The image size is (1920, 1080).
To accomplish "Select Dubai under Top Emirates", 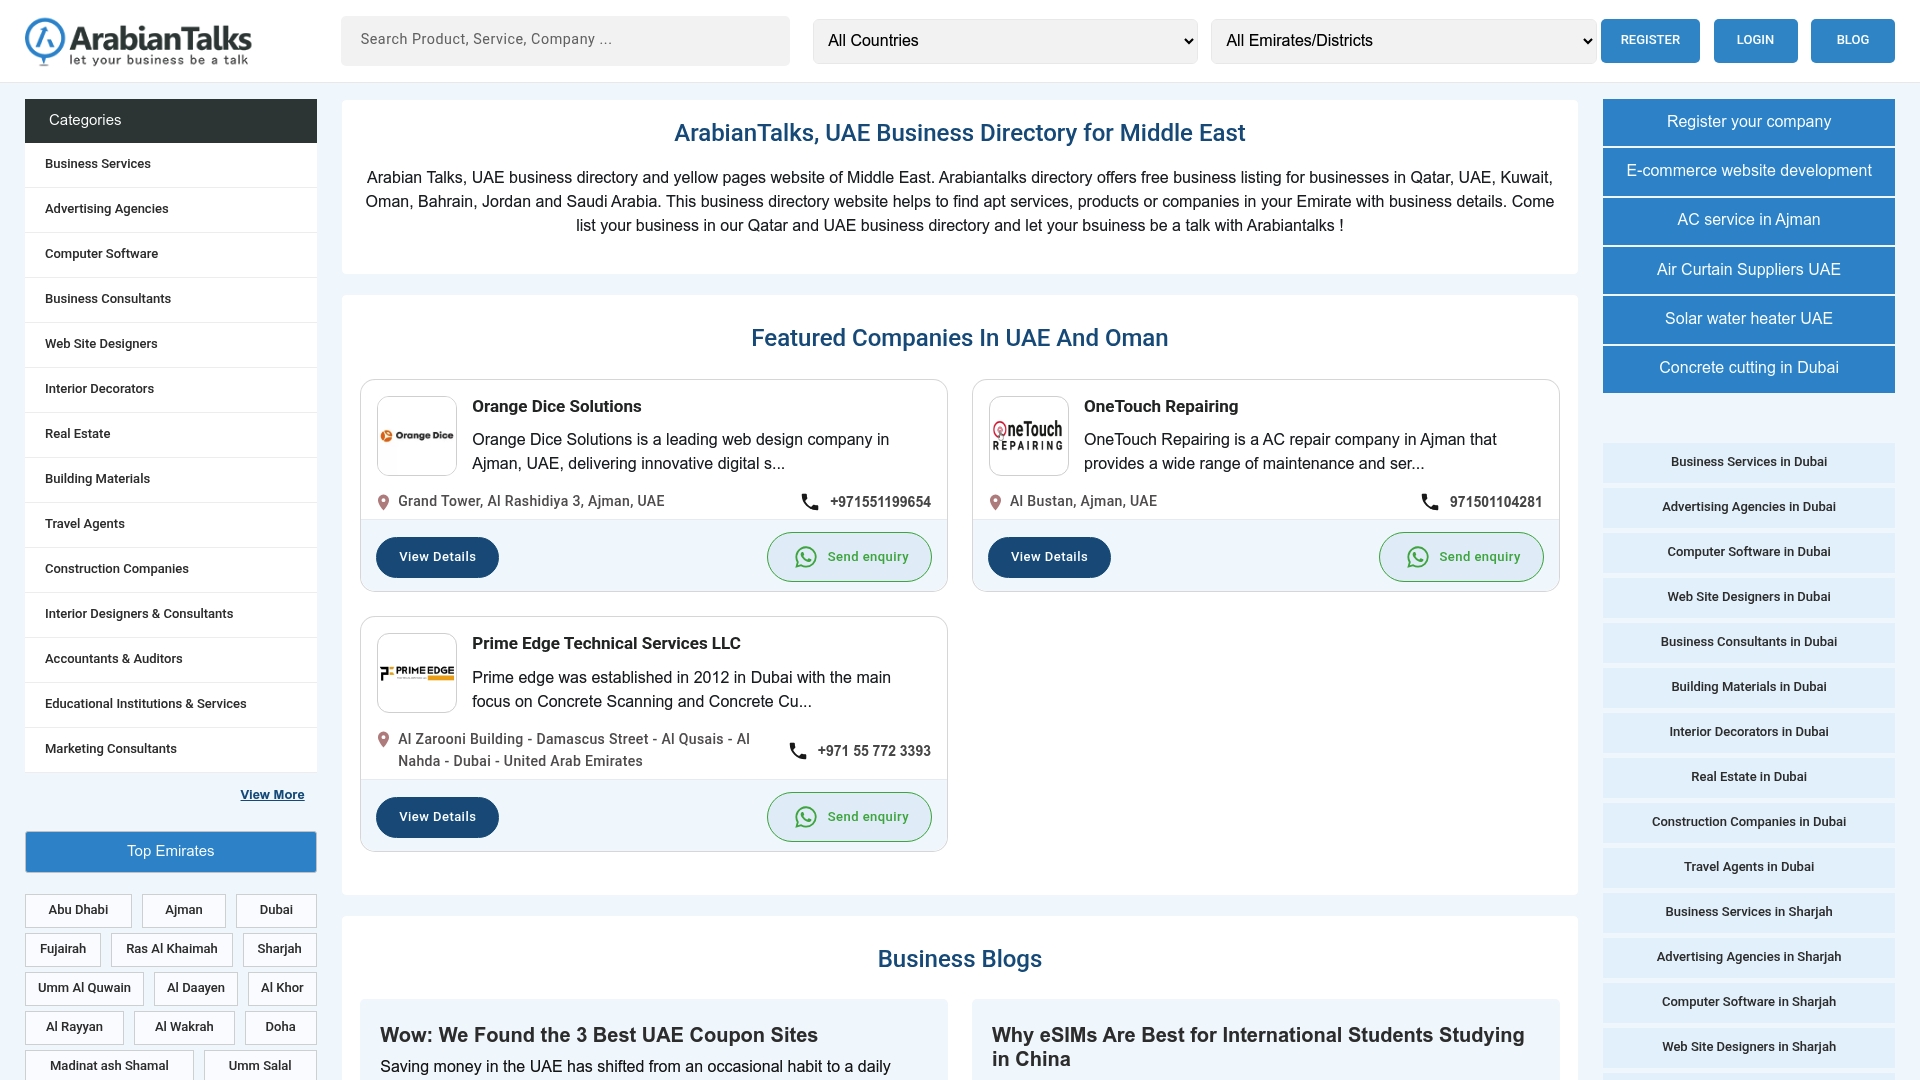I will tap(275, 910).
